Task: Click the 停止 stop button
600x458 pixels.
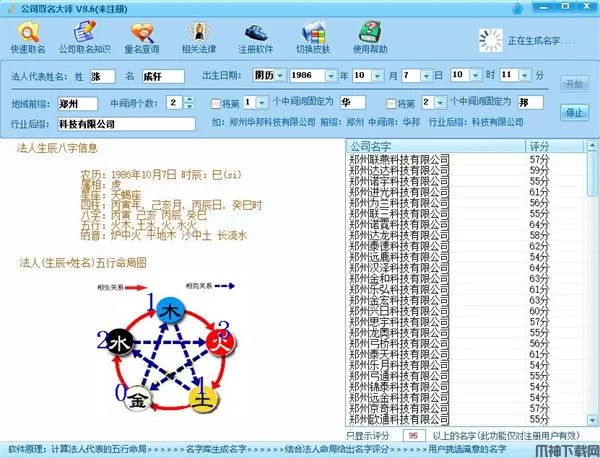Action: pos(574,112)
